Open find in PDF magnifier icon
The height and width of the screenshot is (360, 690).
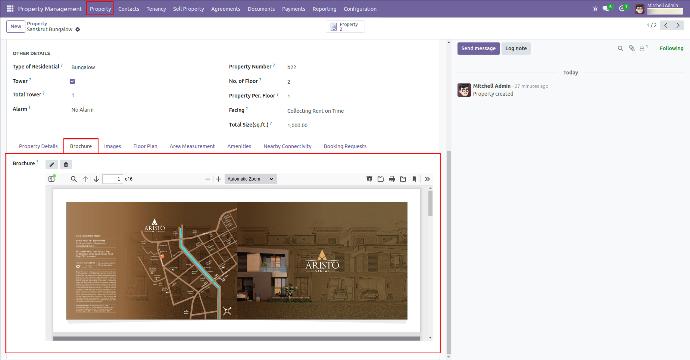coord(73,179)
